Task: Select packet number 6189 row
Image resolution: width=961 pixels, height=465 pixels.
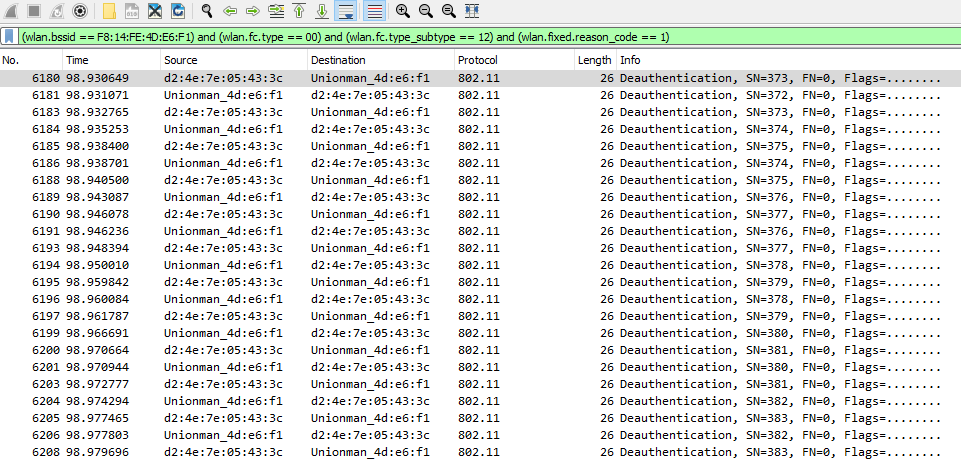Action: 480,197
